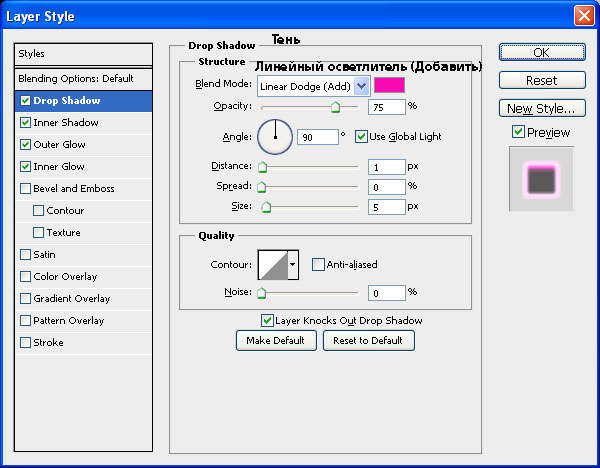
Task: Click the Spread slider handle
Action: point(262,187)
